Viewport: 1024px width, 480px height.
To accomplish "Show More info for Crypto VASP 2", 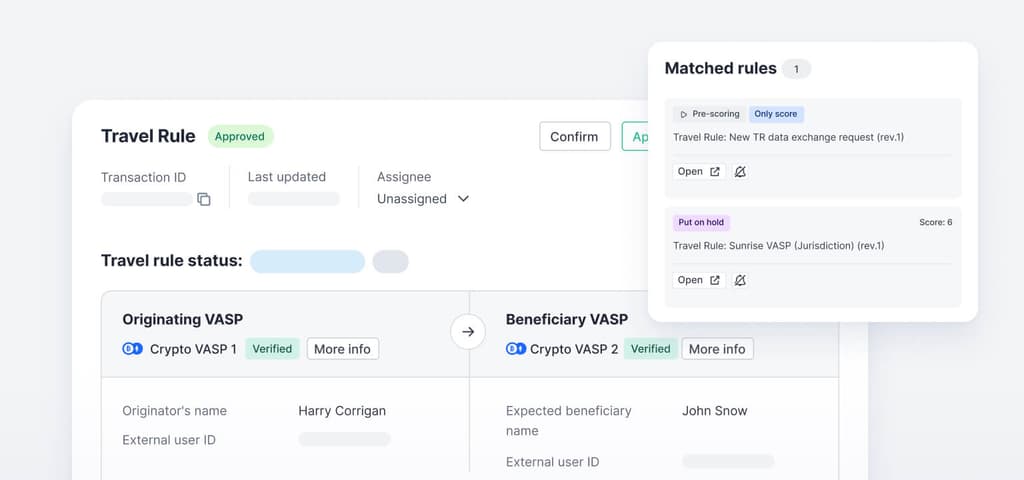I will tap(717, 349).
